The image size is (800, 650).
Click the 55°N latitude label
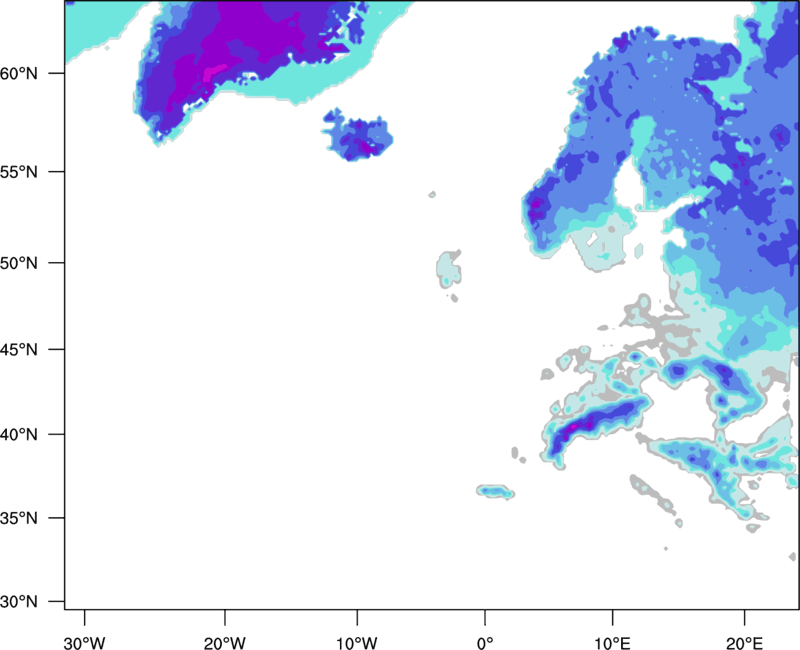click(x=19, y=172)
